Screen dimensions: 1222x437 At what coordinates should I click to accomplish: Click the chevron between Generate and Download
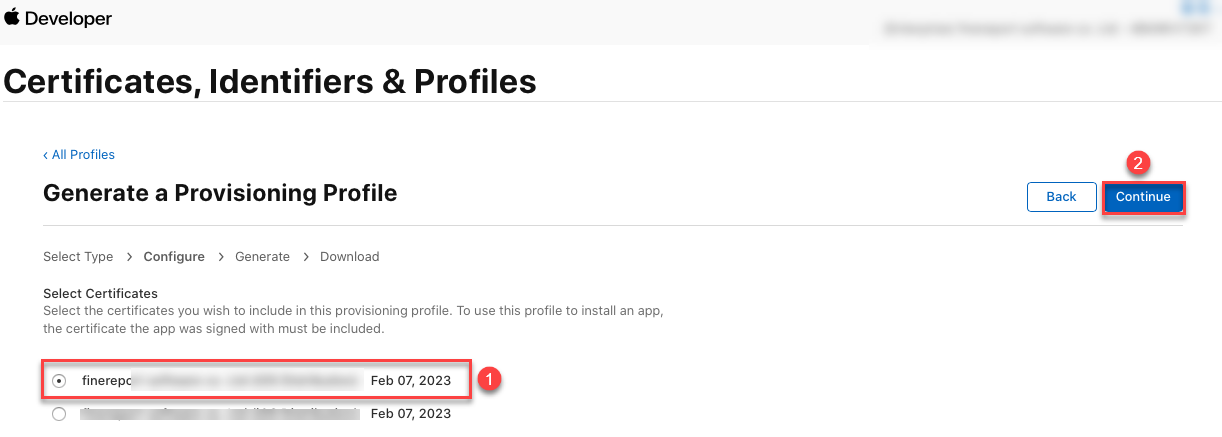pyautogui.click(x=305, y=257)
